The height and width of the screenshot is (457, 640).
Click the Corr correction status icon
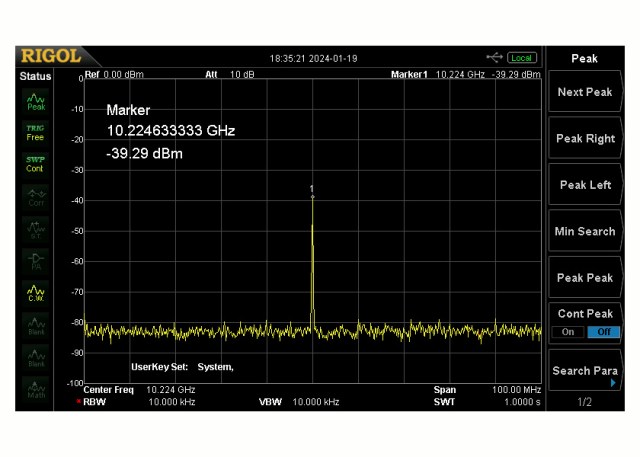point(35,197)
